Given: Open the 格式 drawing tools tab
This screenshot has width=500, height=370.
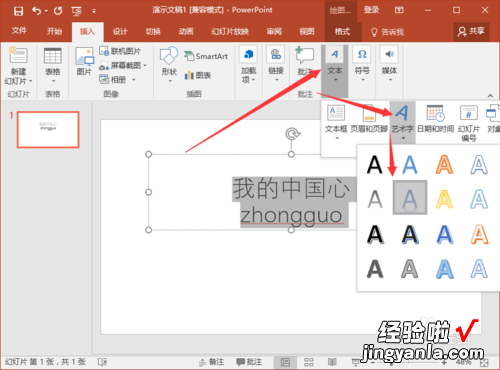Looking at the screenshot, I should click(342, 32).
